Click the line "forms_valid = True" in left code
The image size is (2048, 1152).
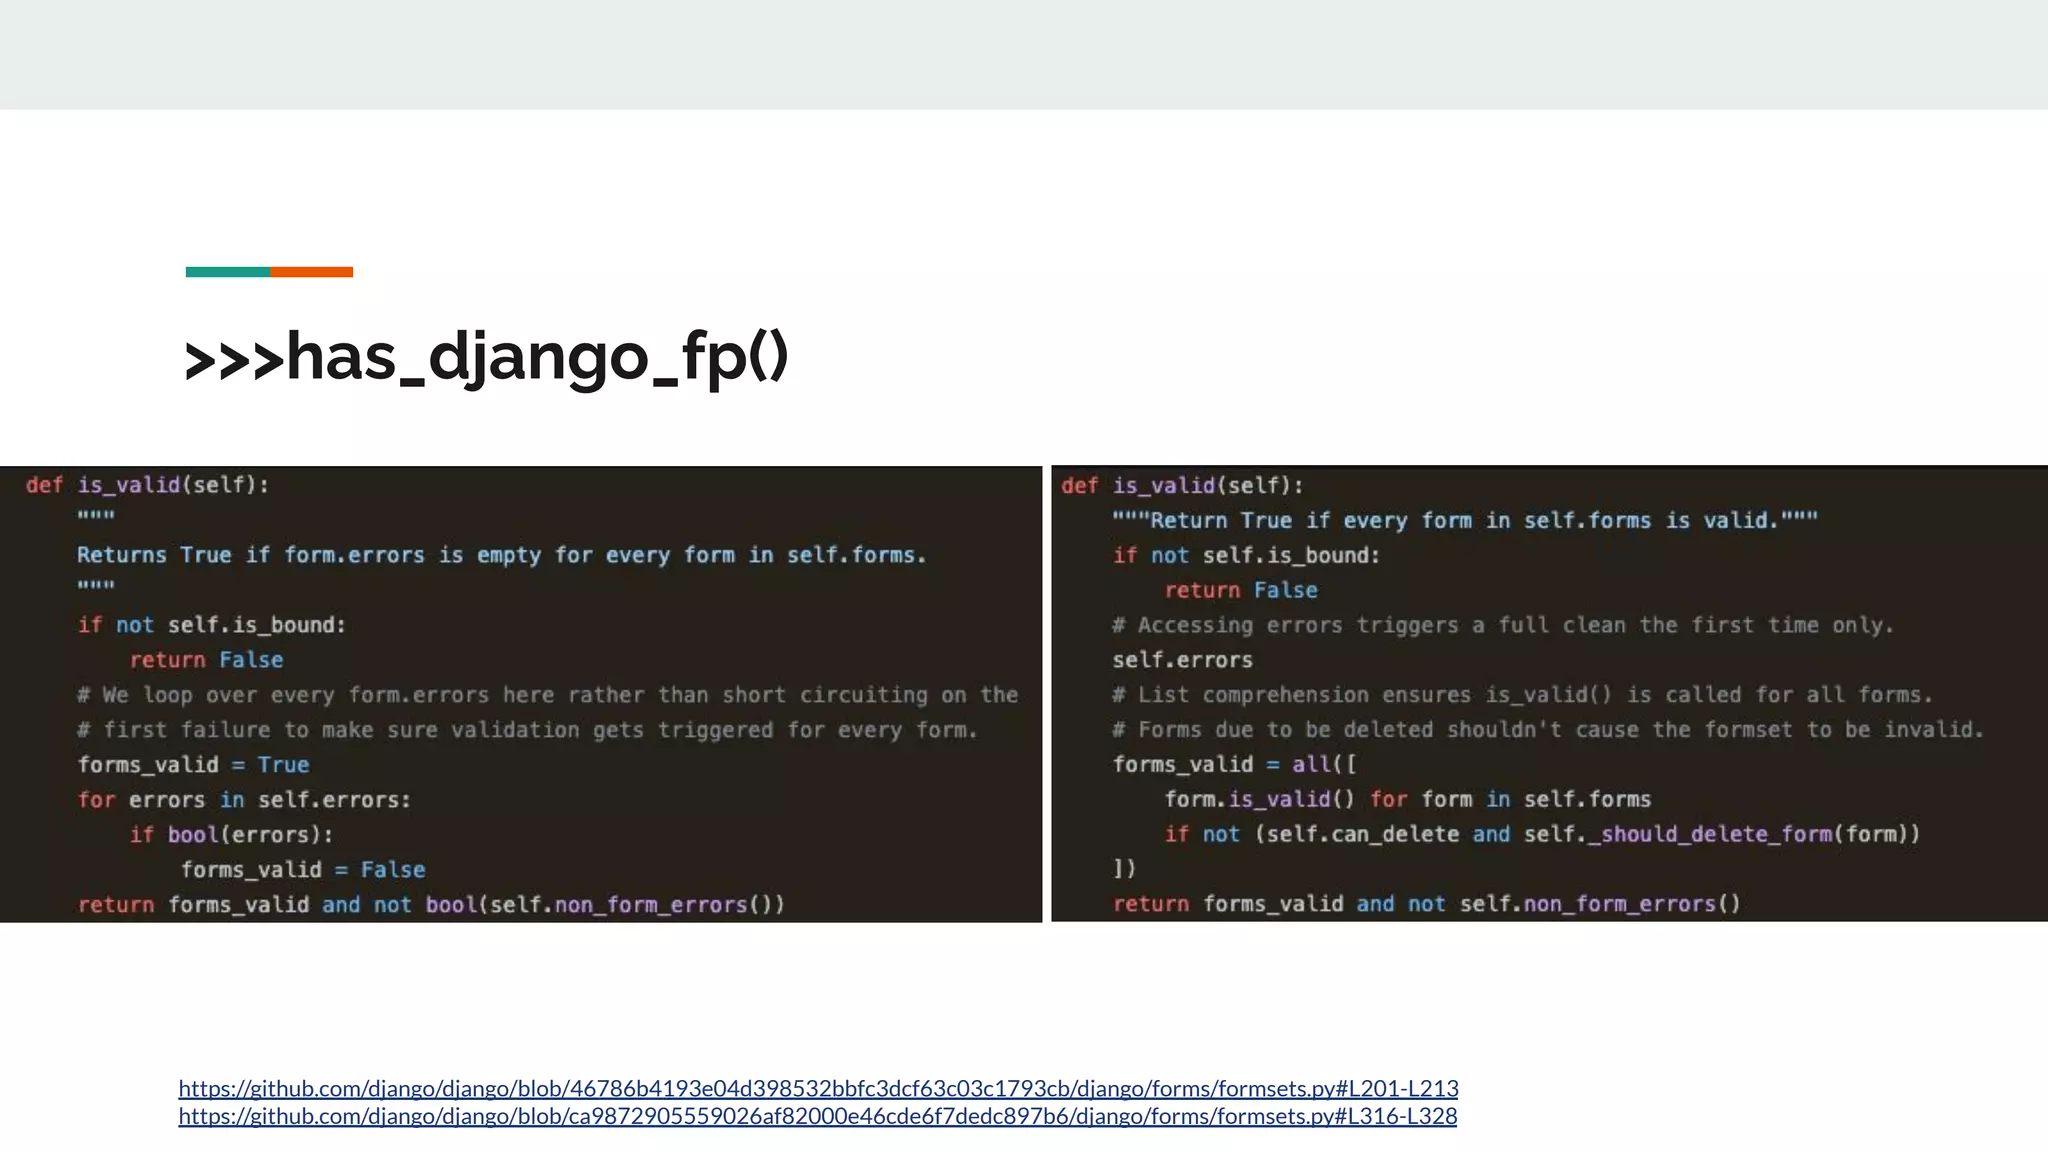click(x=194, y=765)
